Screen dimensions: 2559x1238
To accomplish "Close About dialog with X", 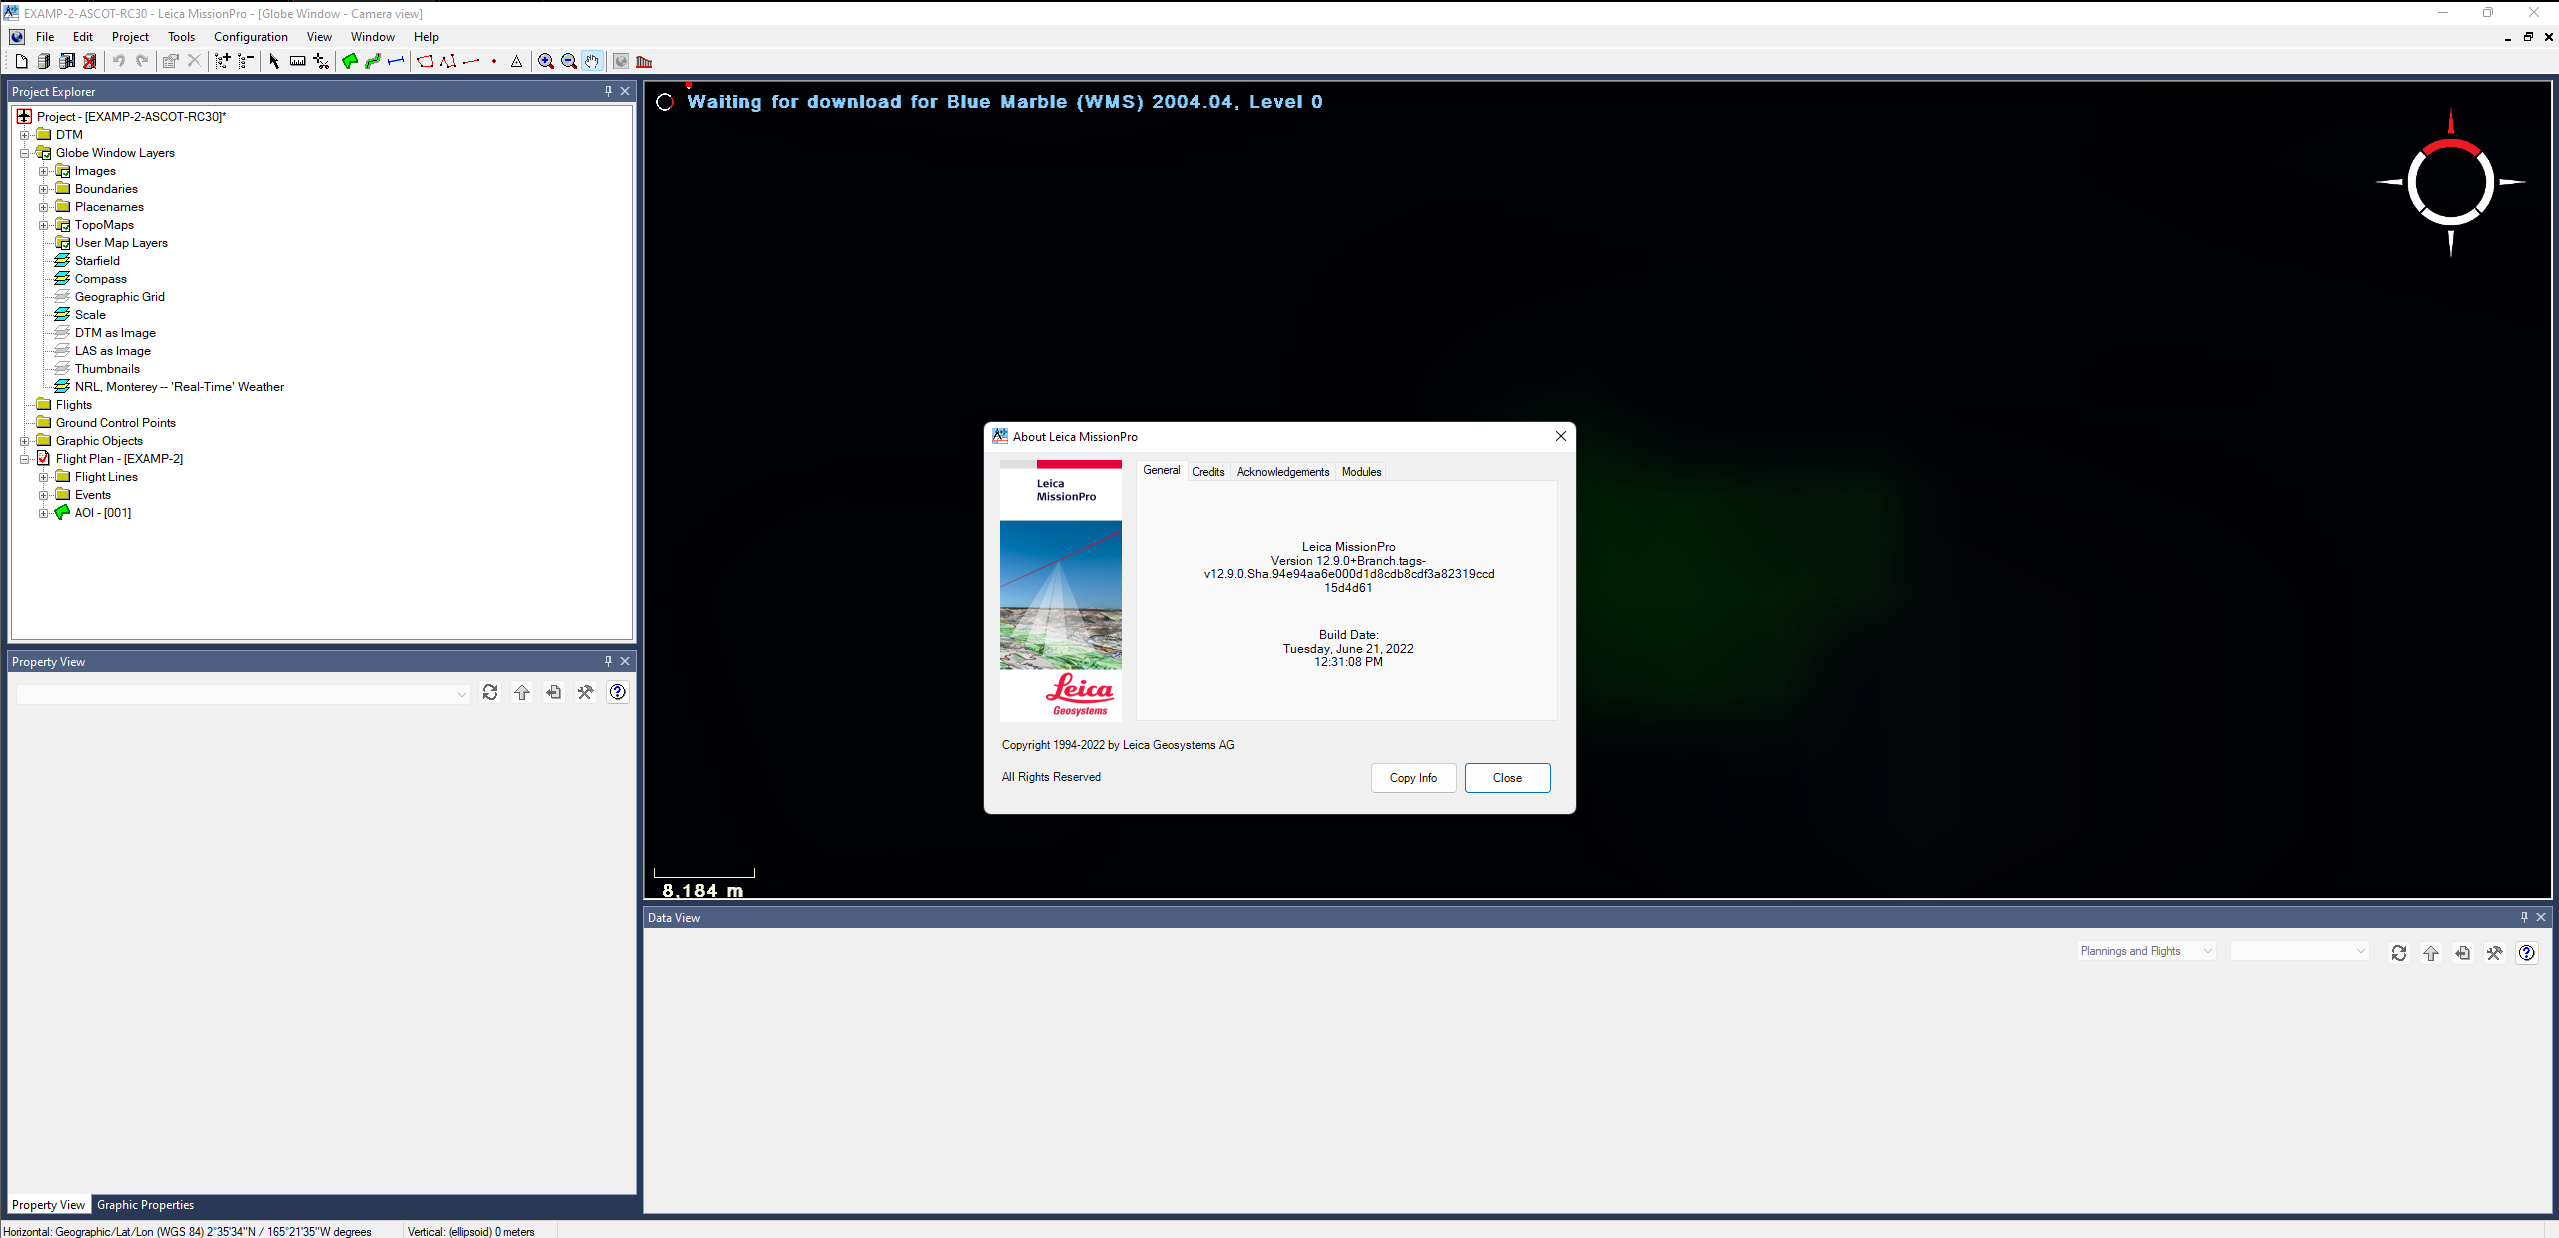I will 1560,436.
